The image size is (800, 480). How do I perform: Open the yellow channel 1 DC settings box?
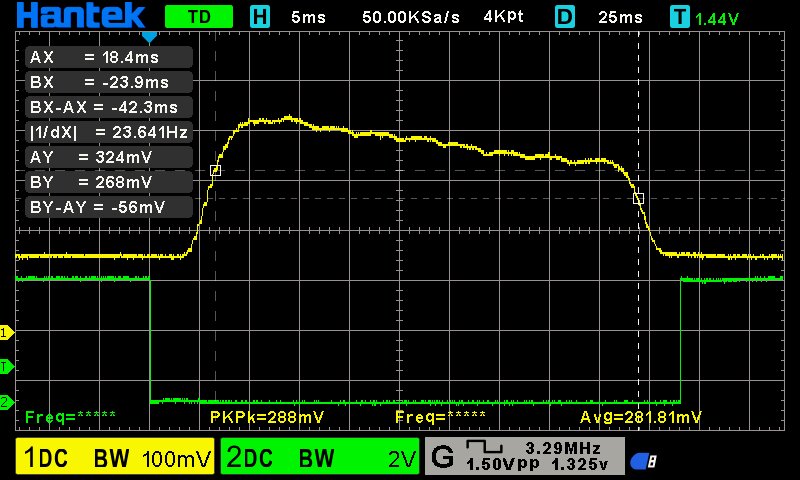click(x=115, y=456)
